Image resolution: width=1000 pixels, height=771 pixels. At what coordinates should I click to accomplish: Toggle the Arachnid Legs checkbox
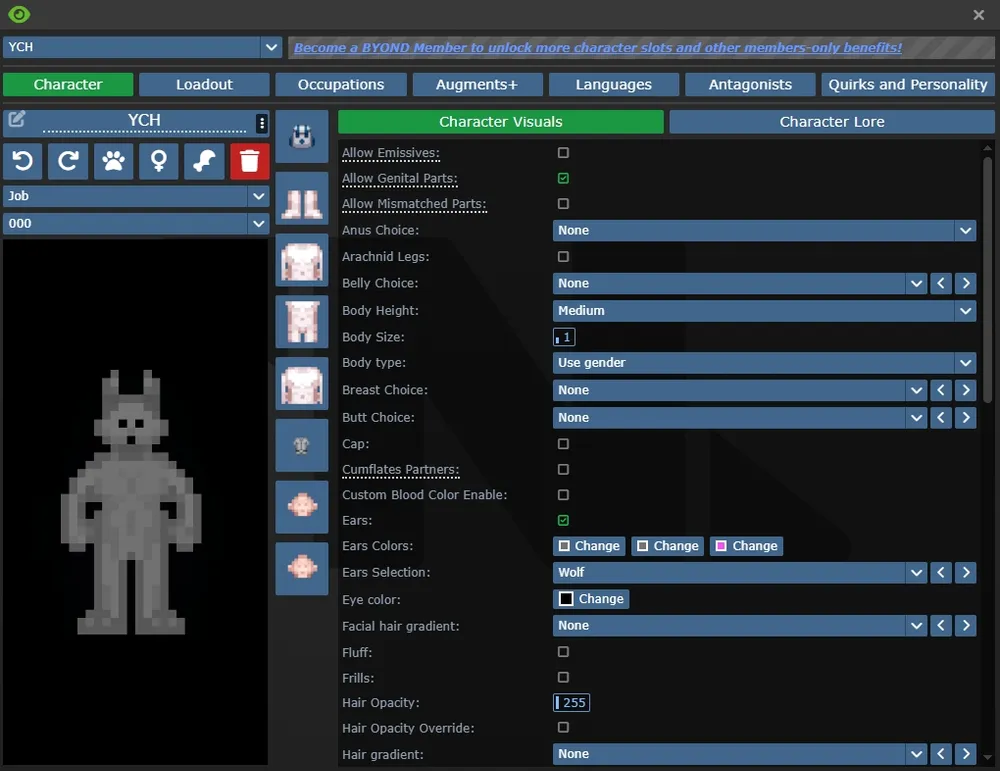pyautogui.click(x=563, y=257)
